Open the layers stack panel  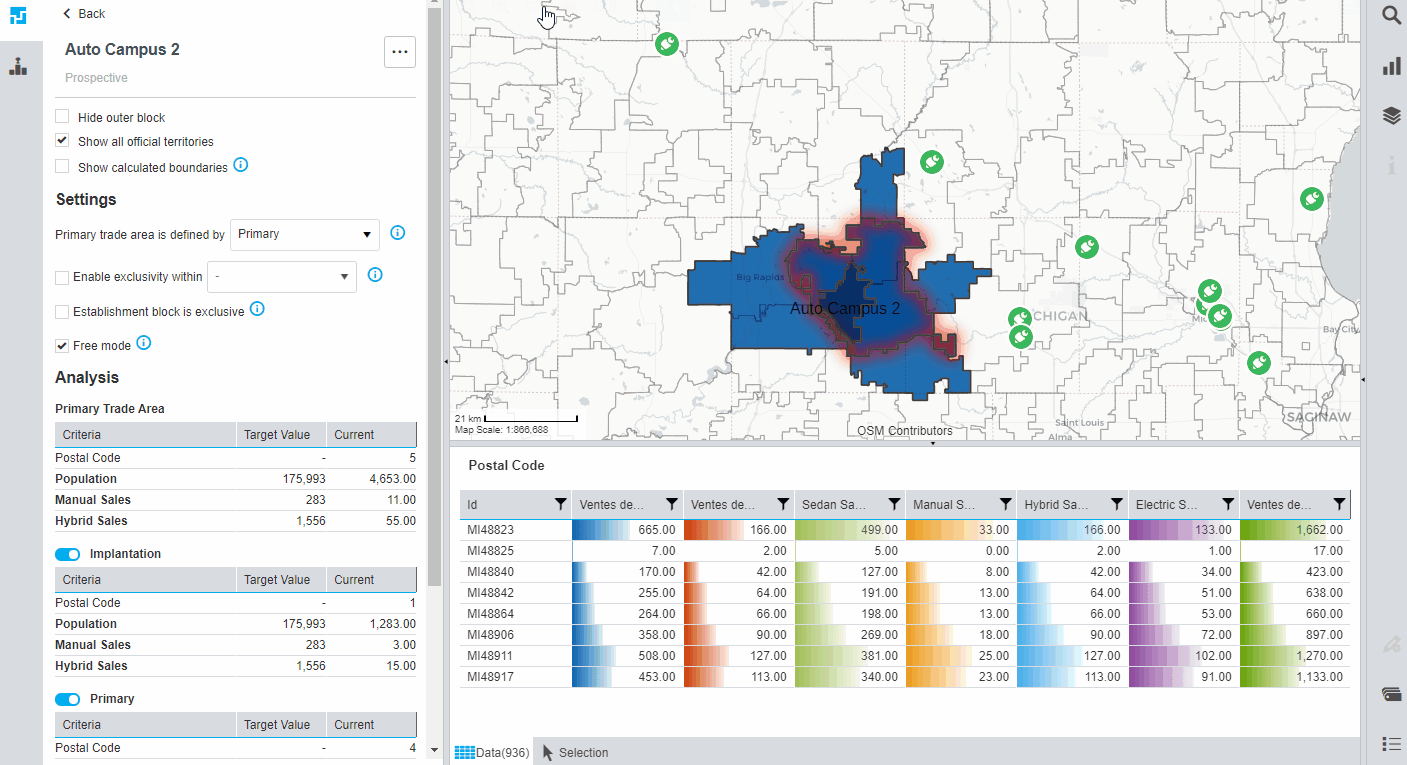tap(1391, 115)
